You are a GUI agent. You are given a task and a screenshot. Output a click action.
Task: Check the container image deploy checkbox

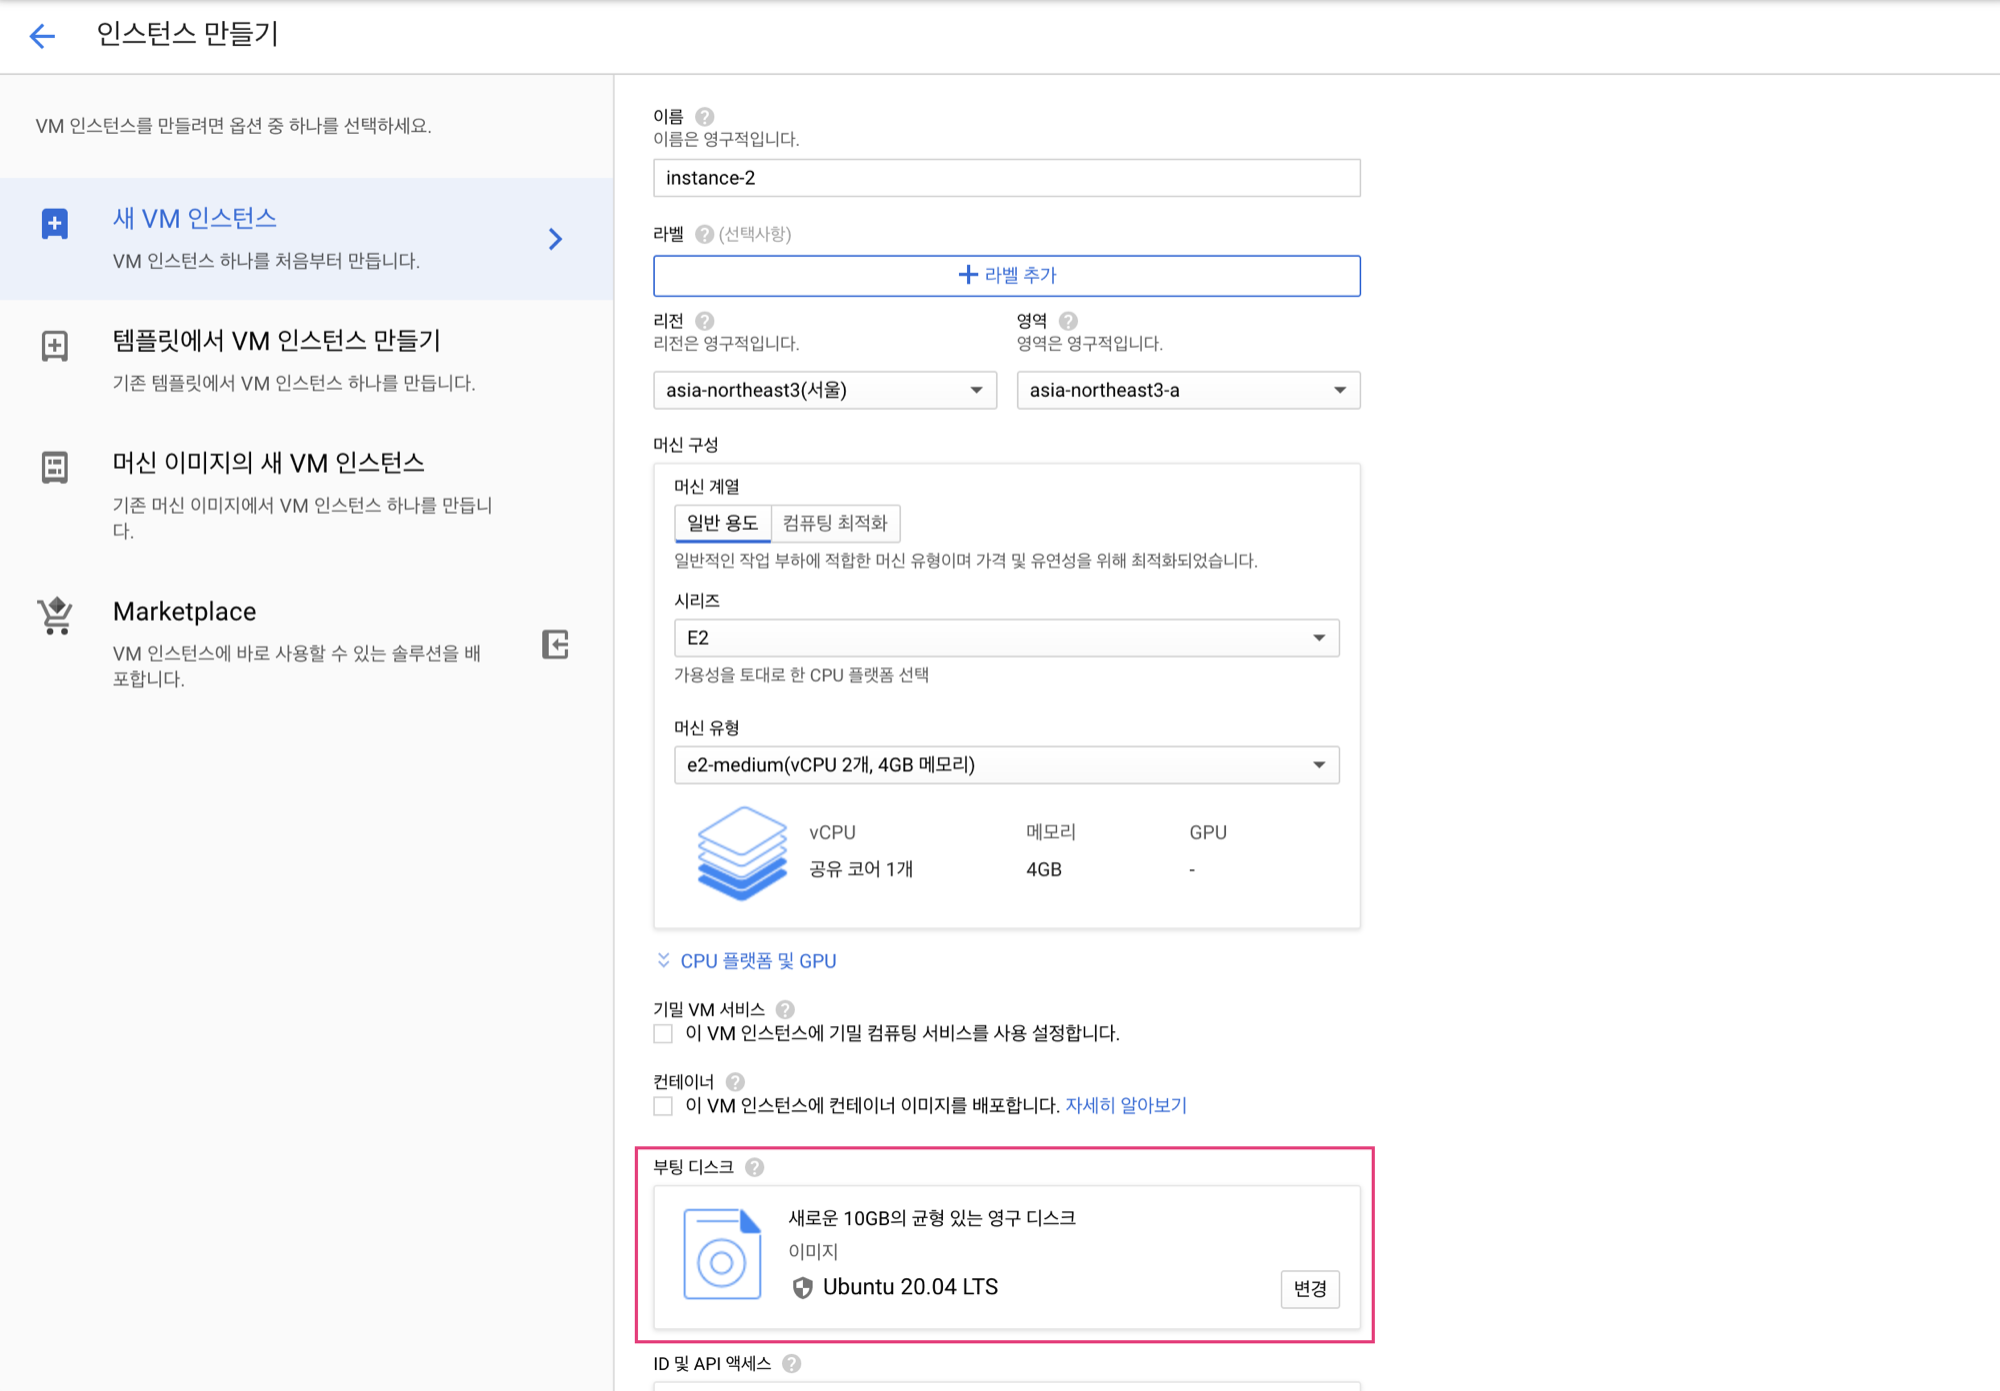(x=663, y=1106)
